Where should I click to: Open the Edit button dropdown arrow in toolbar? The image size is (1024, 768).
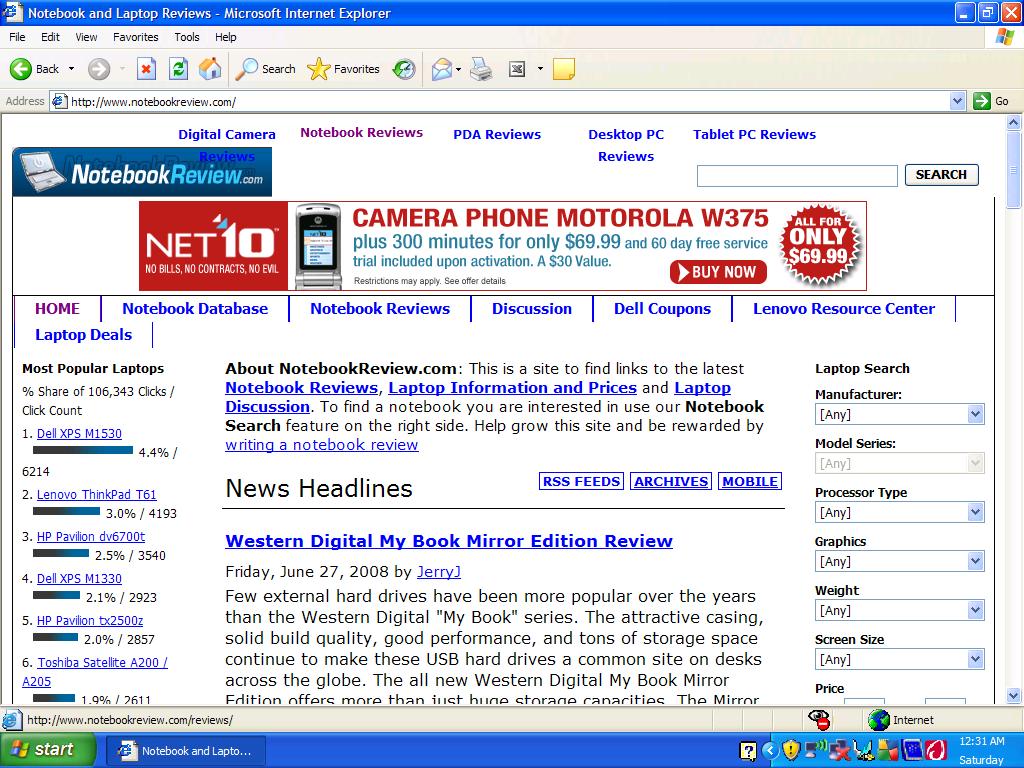click(540, 69)
